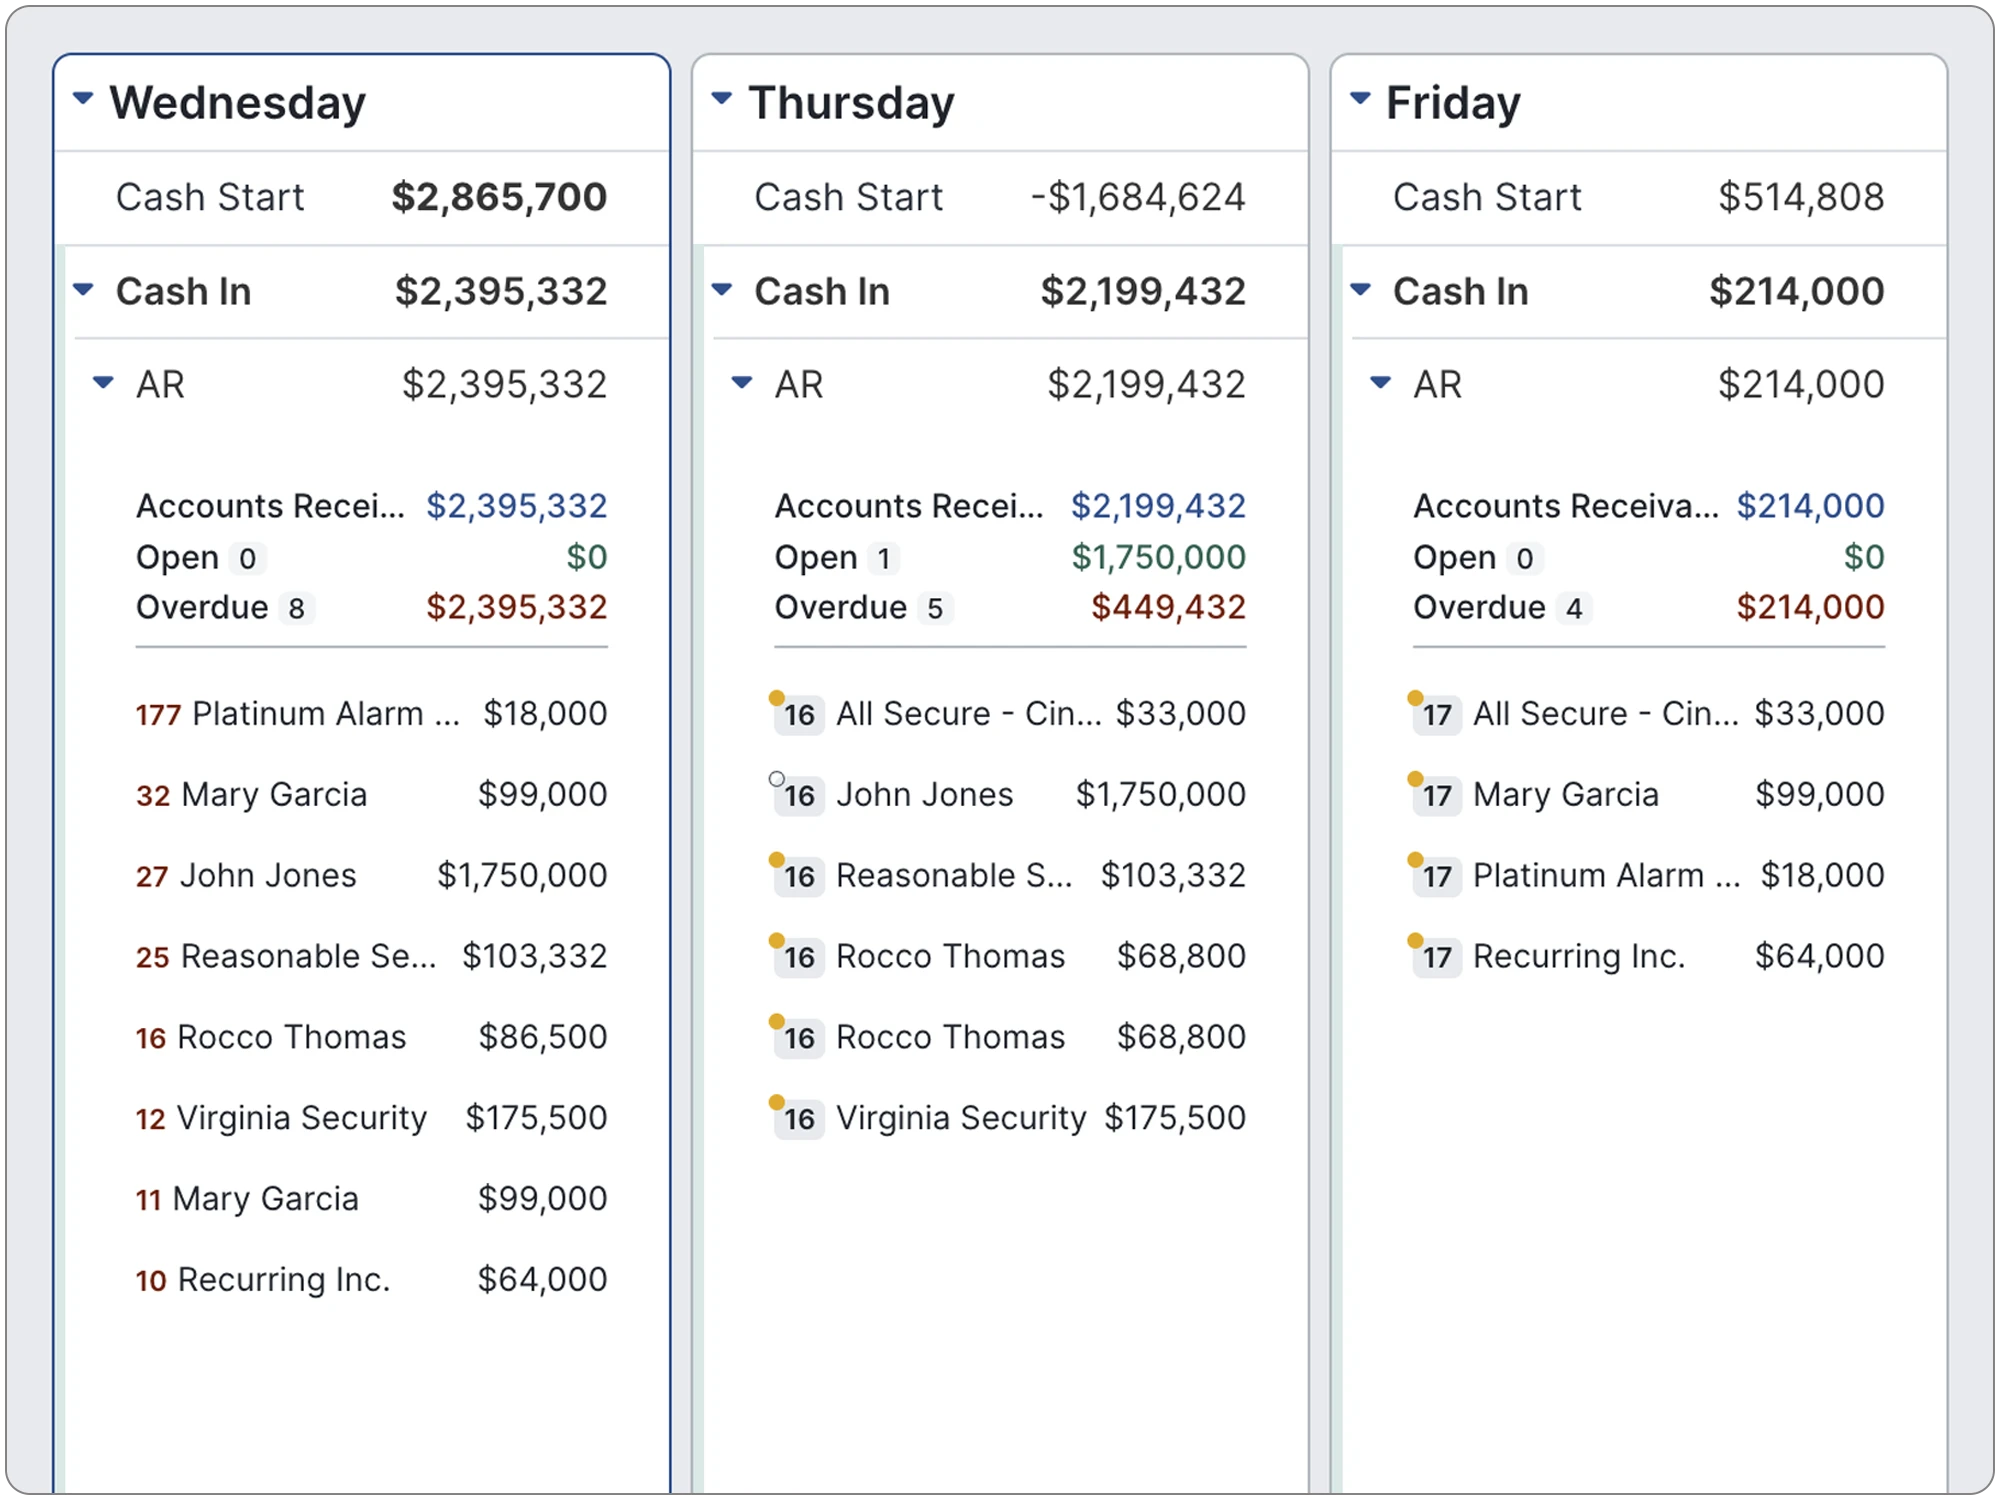Click Thursday's Cash Start value -$1,684,624
This screenshot has width=2000, height=1500.
[x=1138, y=197]
